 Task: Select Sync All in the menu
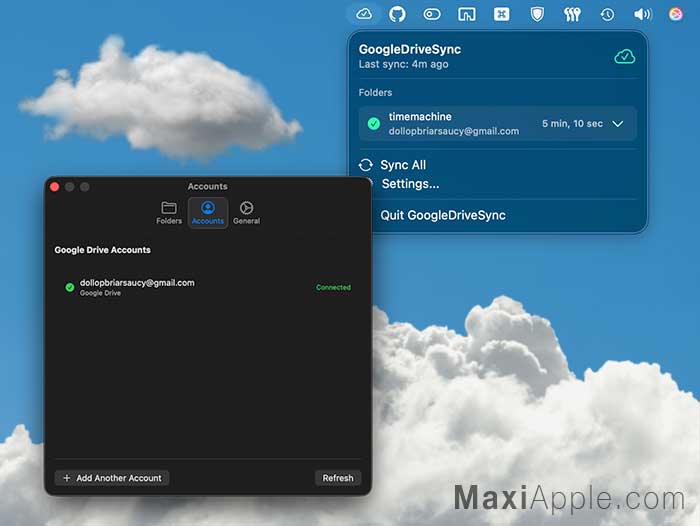(403, 165)
